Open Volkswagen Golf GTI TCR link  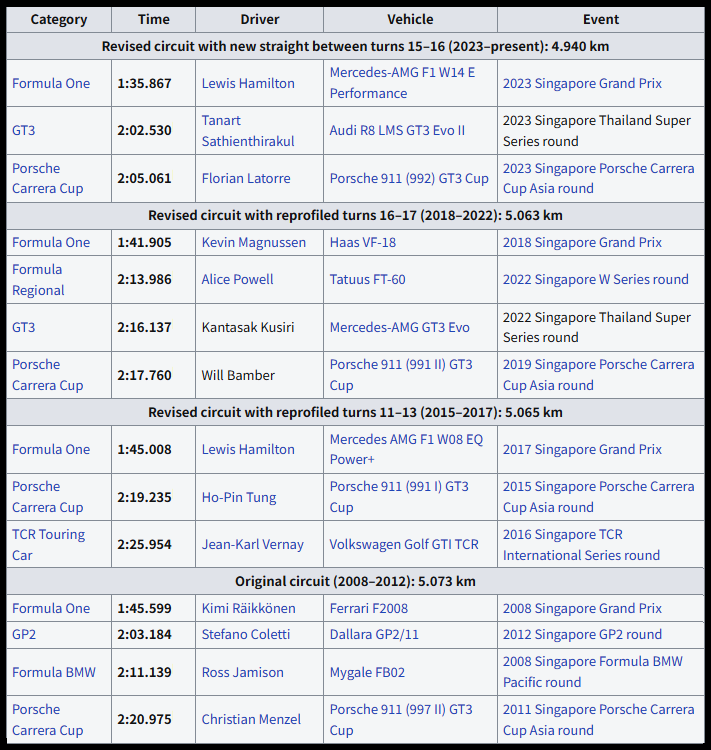click(404, 544)
